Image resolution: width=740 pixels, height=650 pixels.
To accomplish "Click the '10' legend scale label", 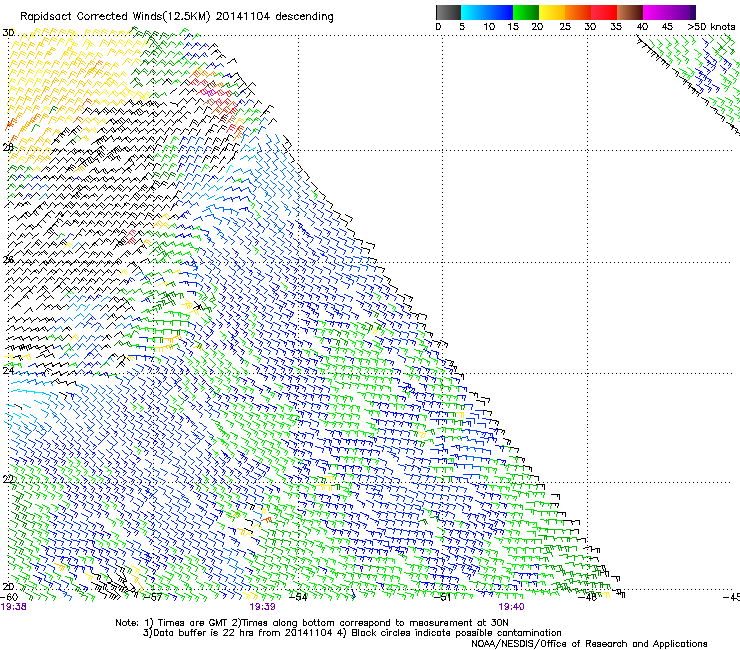I will 489,27.
